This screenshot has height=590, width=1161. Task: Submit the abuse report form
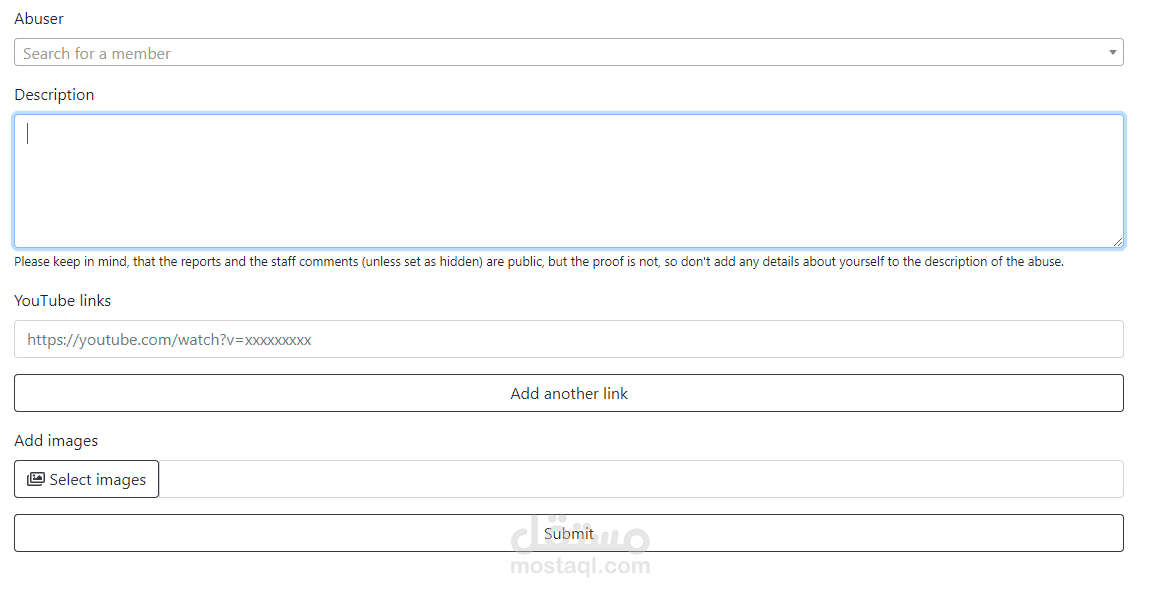[x=569, y=533]
